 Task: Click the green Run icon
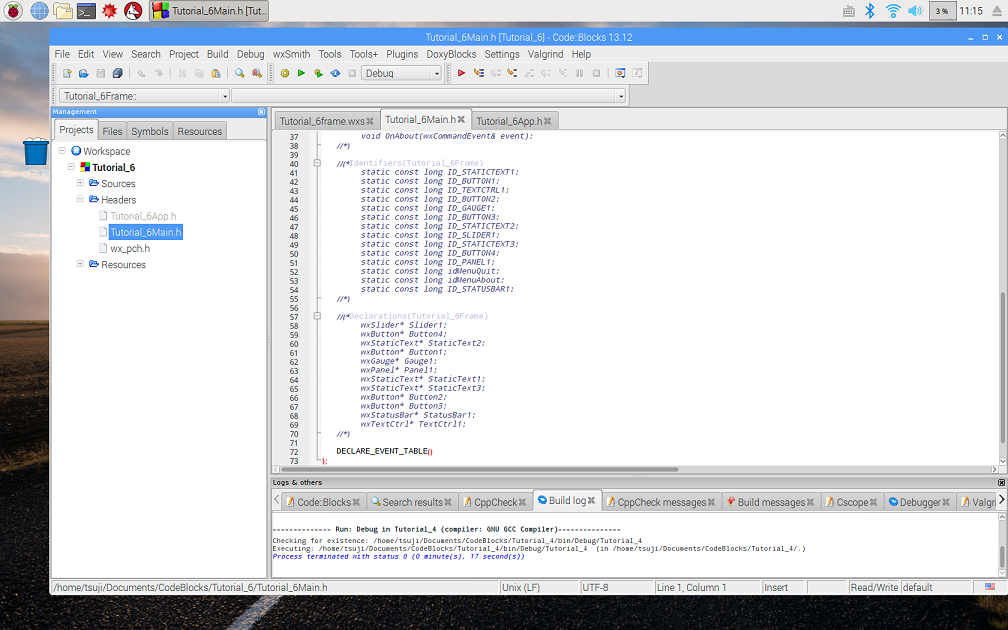[301, 73]
